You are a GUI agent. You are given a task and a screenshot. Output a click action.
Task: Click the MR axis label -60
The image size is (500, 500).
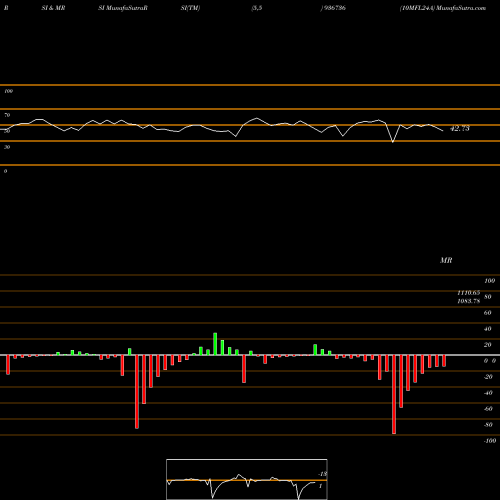tap(488, 409)
